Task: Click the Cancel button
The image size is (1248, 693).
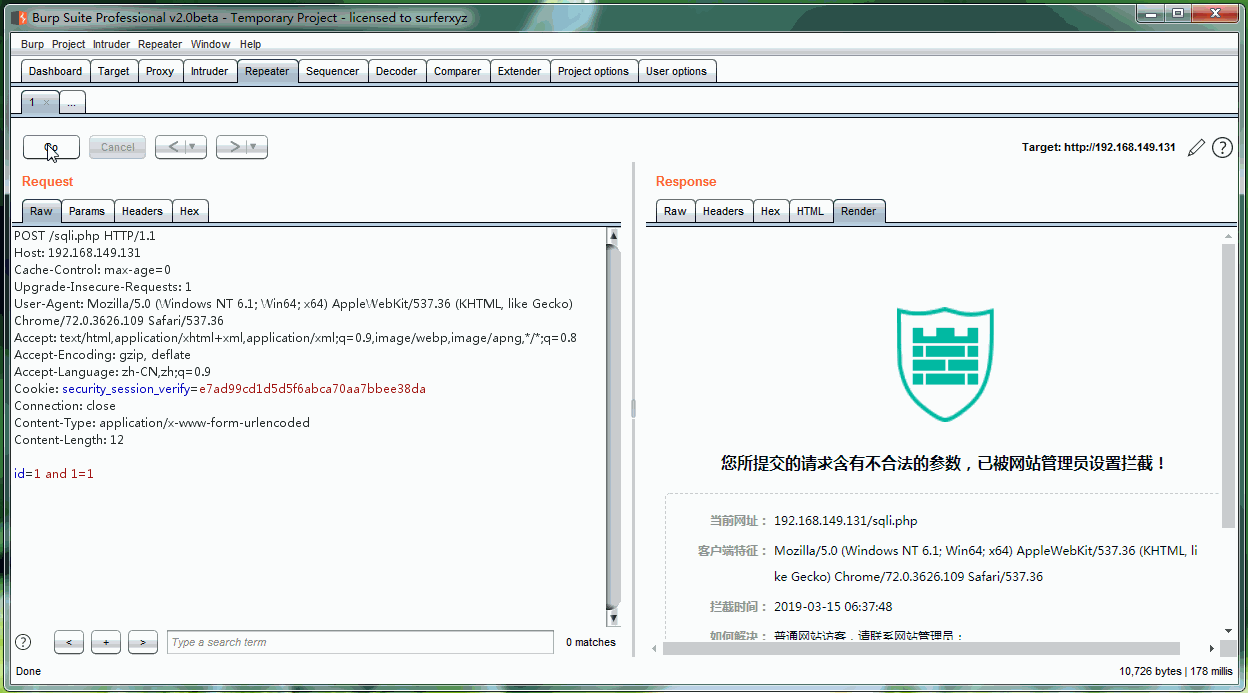Action: pyautogui.click(x=118, y=147)
